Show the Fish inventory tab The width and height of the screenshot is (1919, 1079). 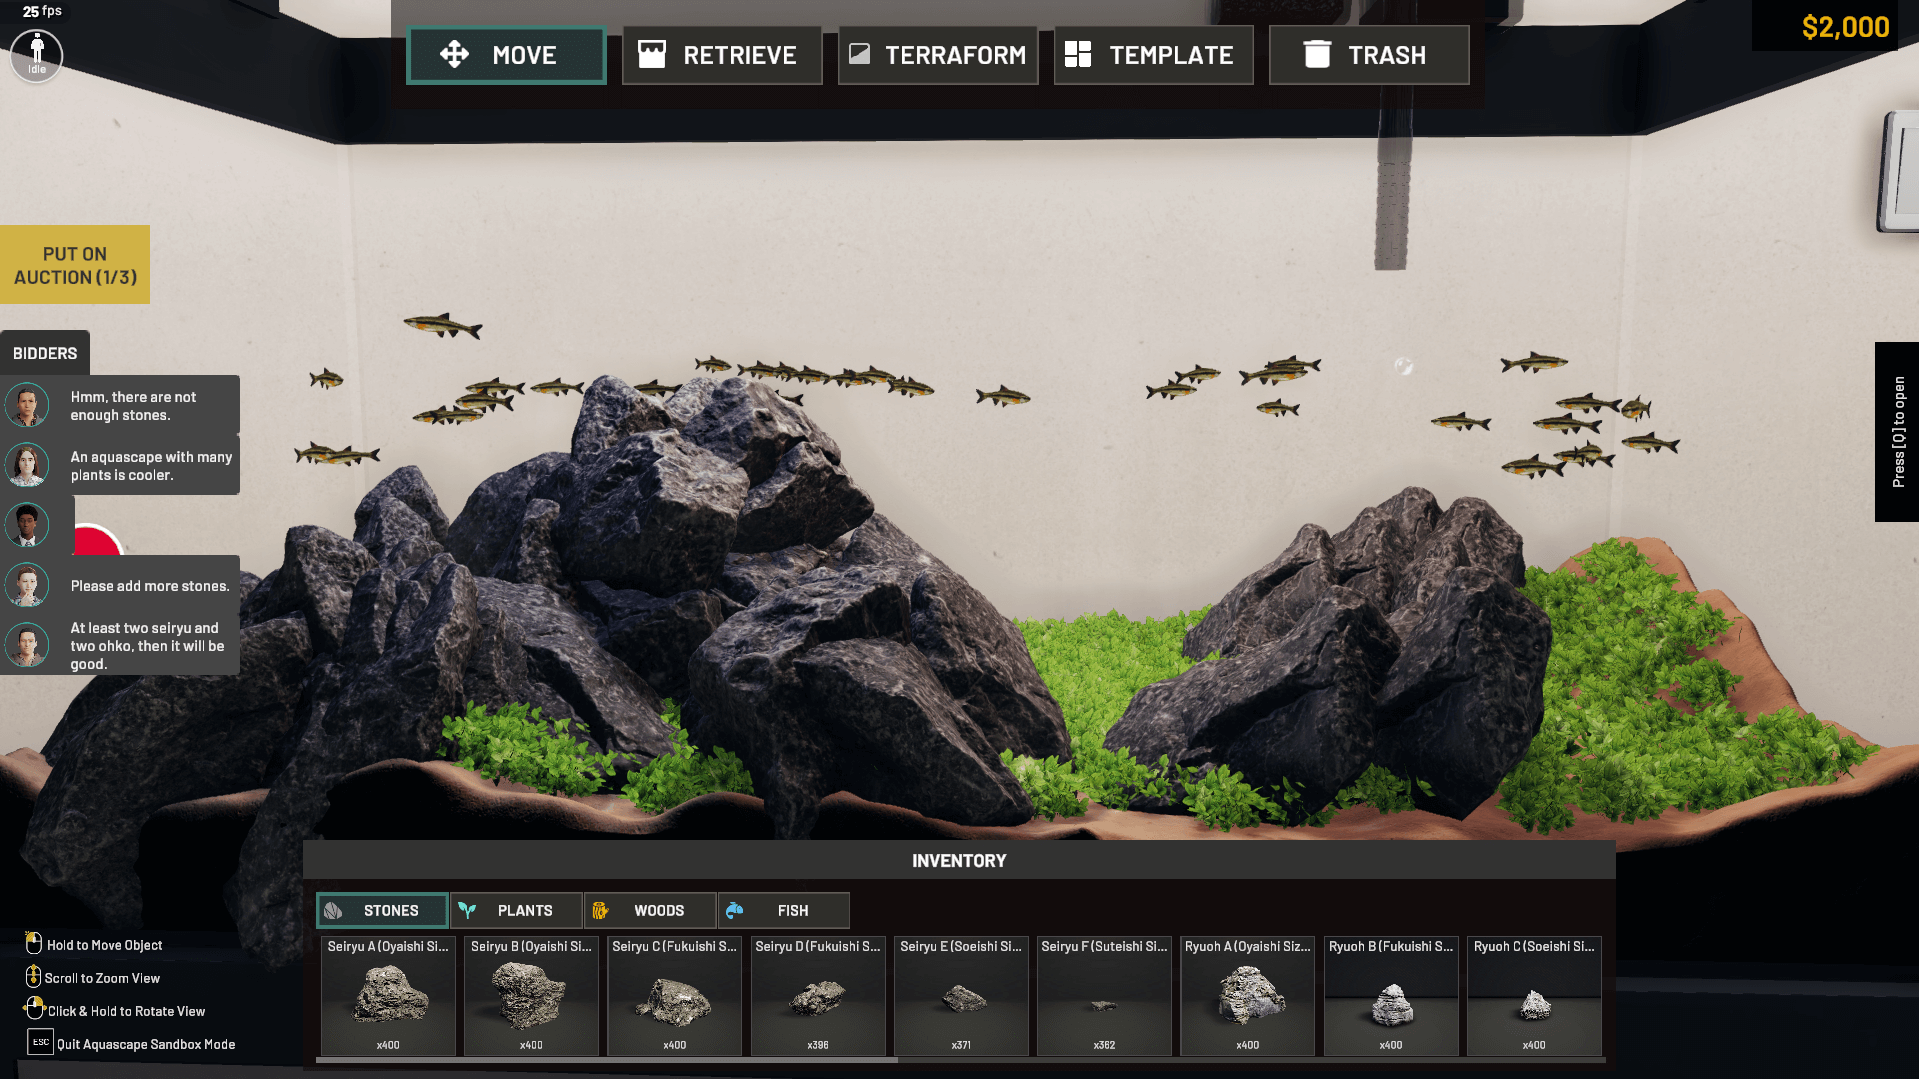pos(784,910)
